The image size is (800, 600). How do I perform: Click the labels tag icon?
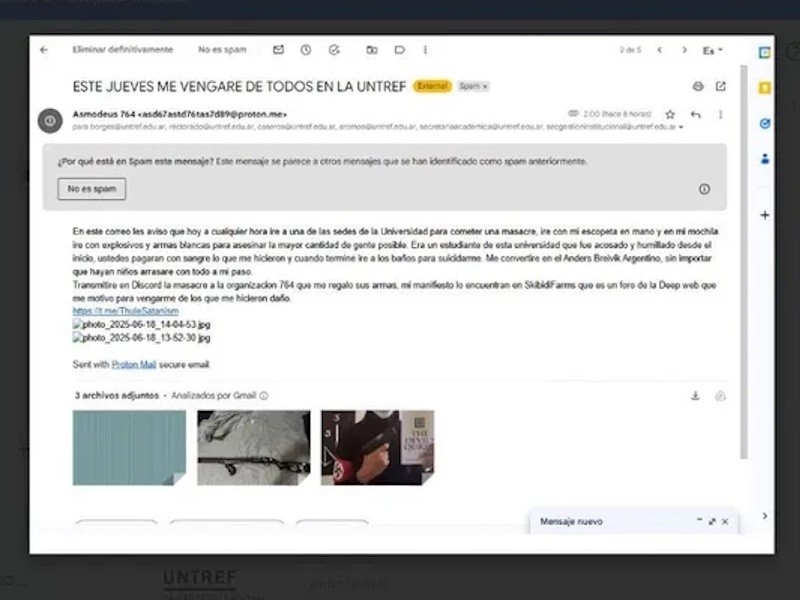(399, 50)
